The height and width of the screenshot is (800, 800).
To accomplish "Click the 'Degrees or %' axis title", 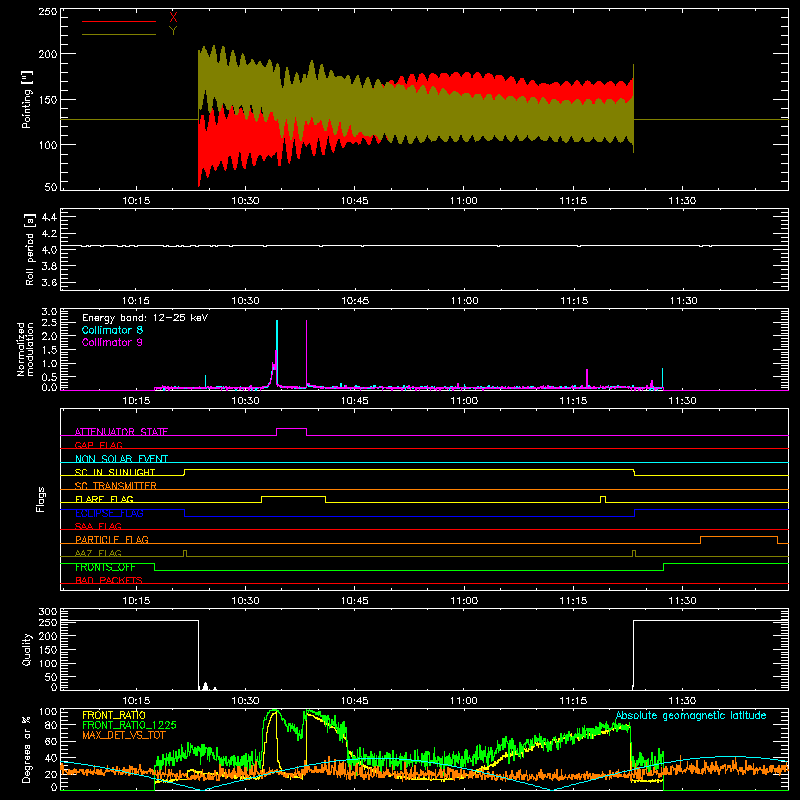I will point(27,749).
